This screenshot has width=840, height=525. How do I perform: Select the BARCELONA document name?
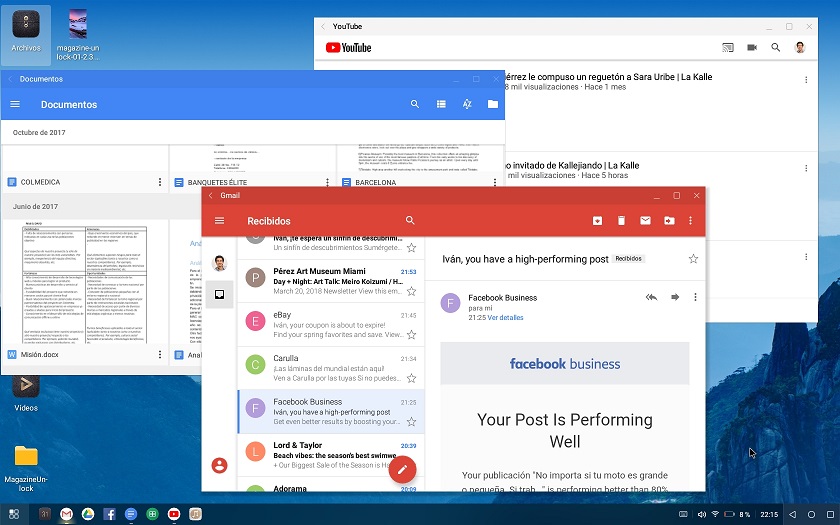click(x=376, y=183)
